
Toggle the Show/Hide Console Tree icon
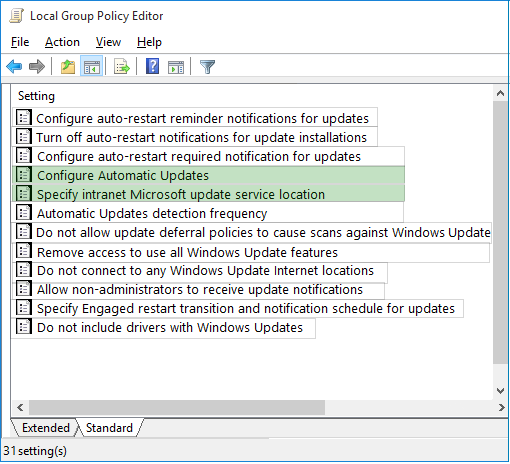point(92,67)
